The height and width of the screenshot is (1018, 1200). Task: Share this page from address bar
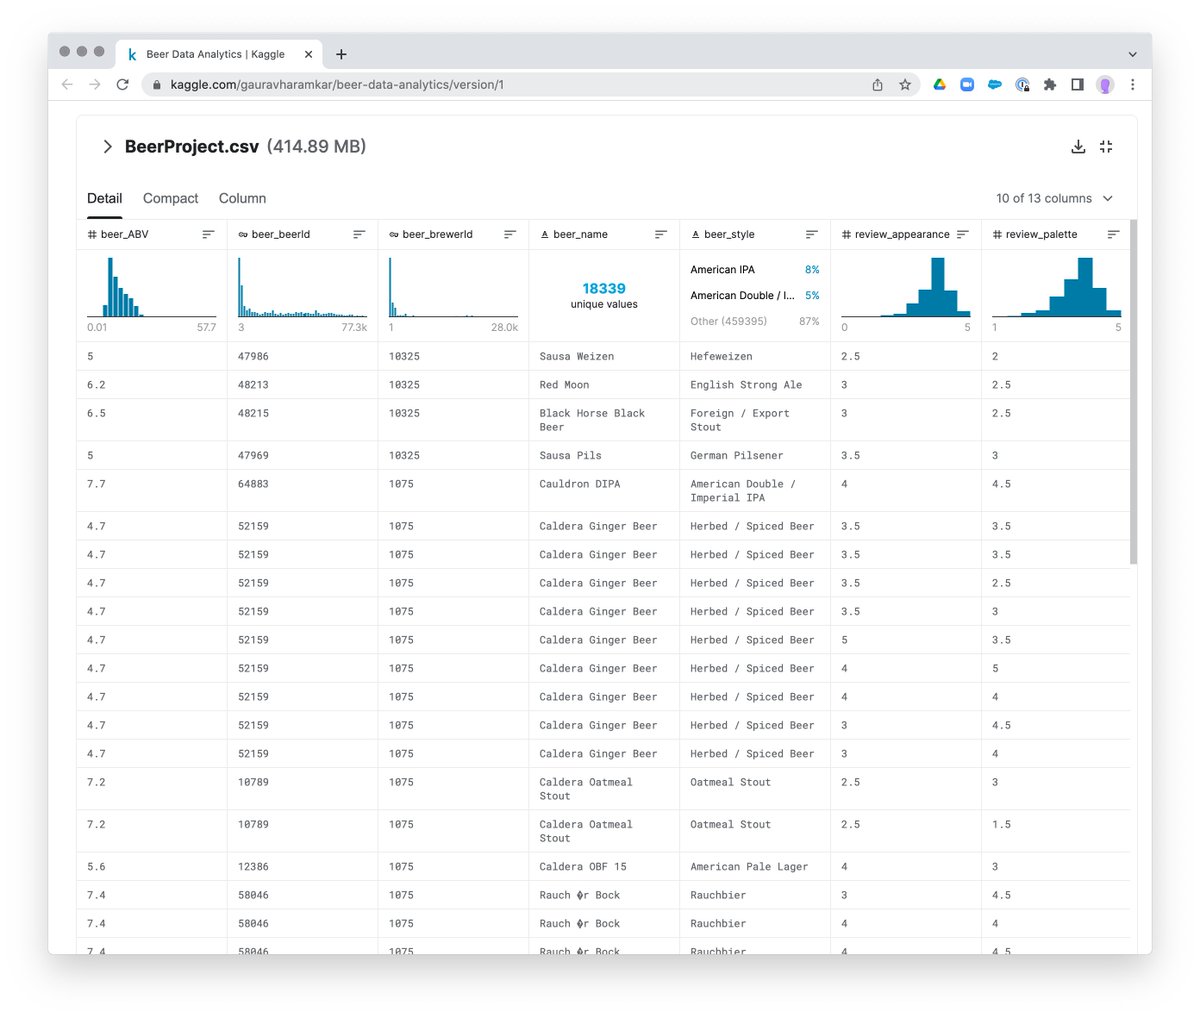(x=877, y=85)
